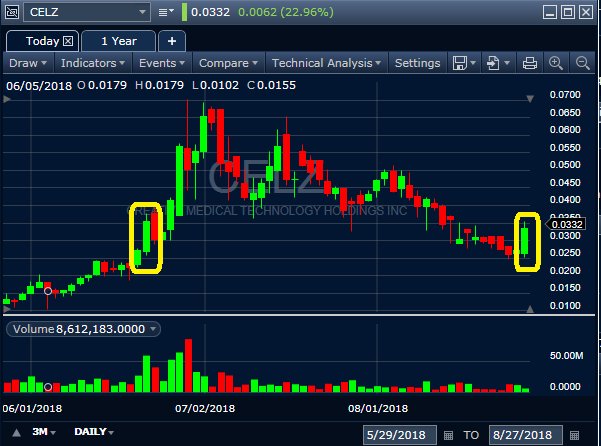The width and height of the screenshot is (601, 446).
Task: Click the OHLC date 06/05/2018 readout
Action: click(x=39, y=85)
